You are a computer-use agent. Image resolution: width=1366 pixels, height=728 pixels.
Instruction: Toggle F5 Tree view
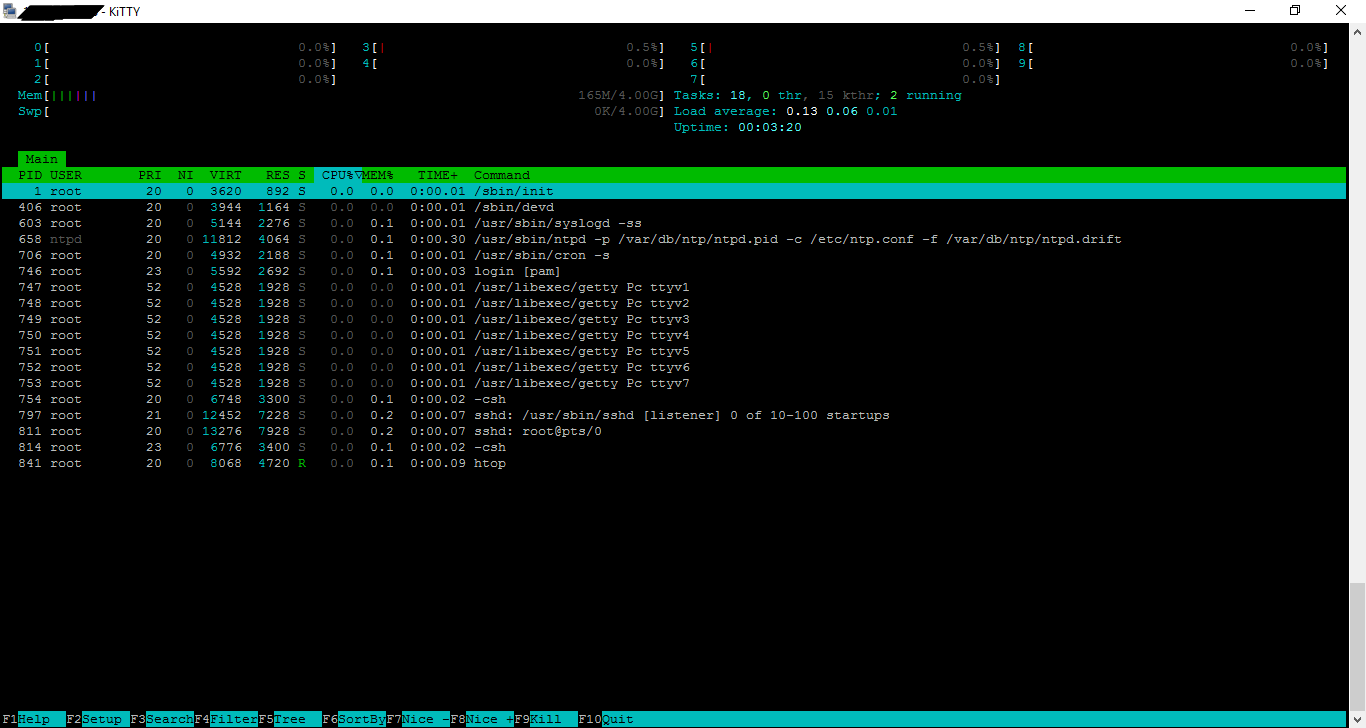[290, 719]
